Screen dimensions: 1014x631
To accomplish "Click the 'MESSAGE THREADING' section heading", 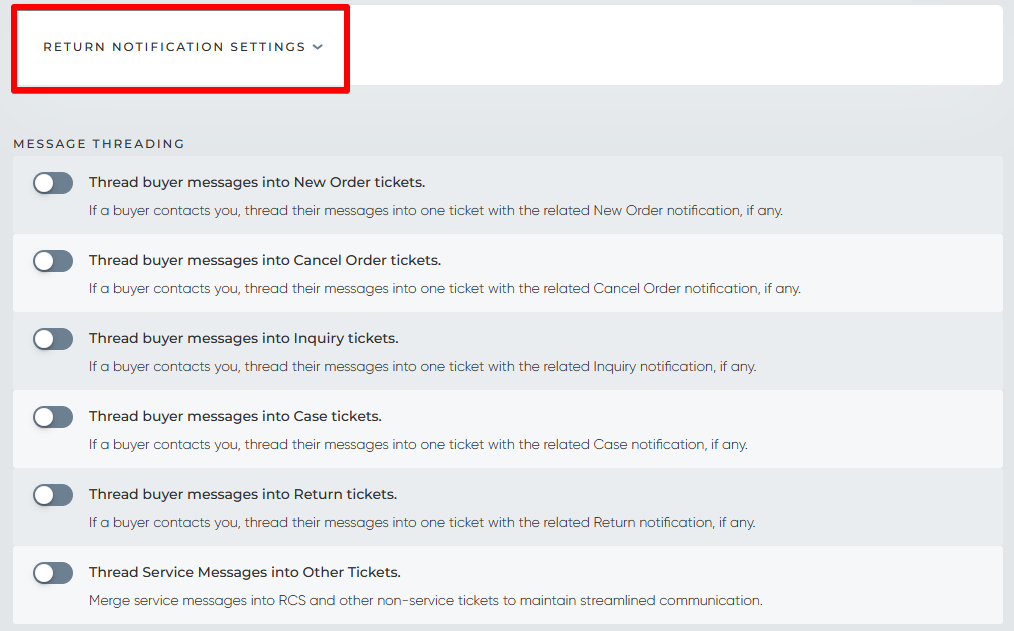I will [x=99, y=144].
